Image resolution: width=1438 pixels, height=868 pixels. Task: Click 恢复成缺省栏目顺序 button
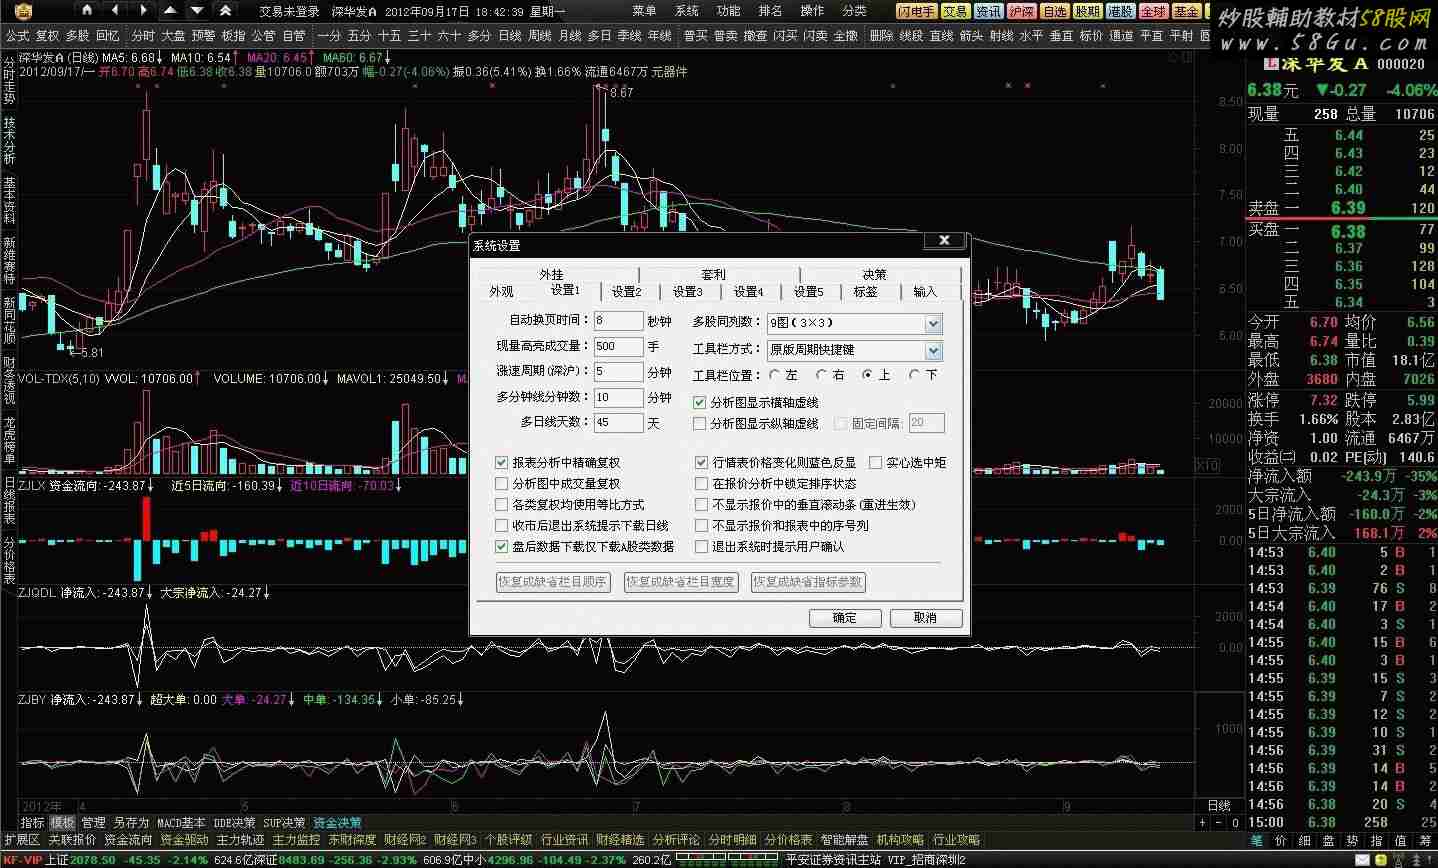point(553,582)
